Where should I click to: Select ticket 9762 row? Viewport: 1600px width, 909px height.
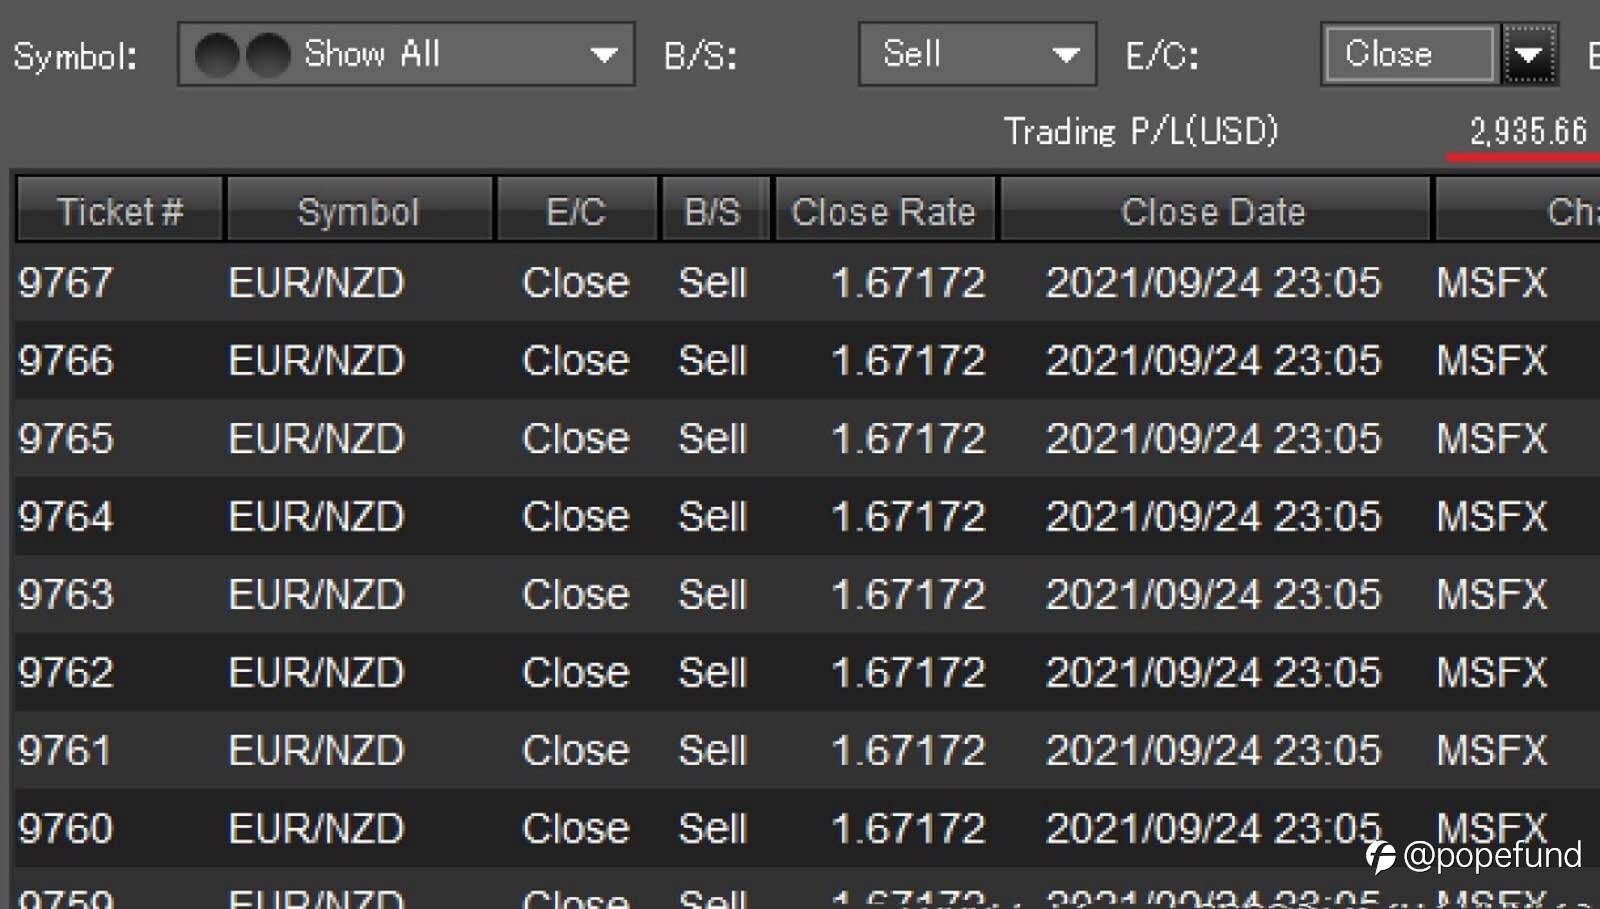click(66, 673)
